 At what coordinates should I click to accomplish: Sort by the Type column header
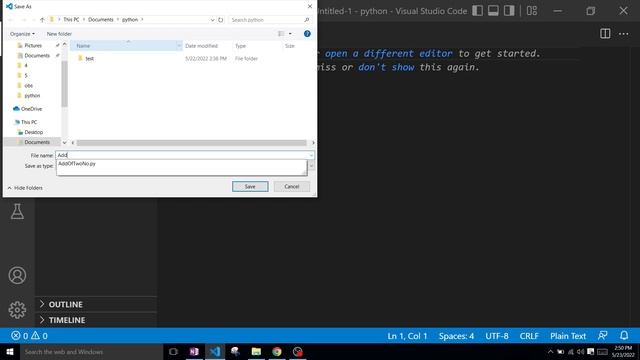(x=240, y=46)
